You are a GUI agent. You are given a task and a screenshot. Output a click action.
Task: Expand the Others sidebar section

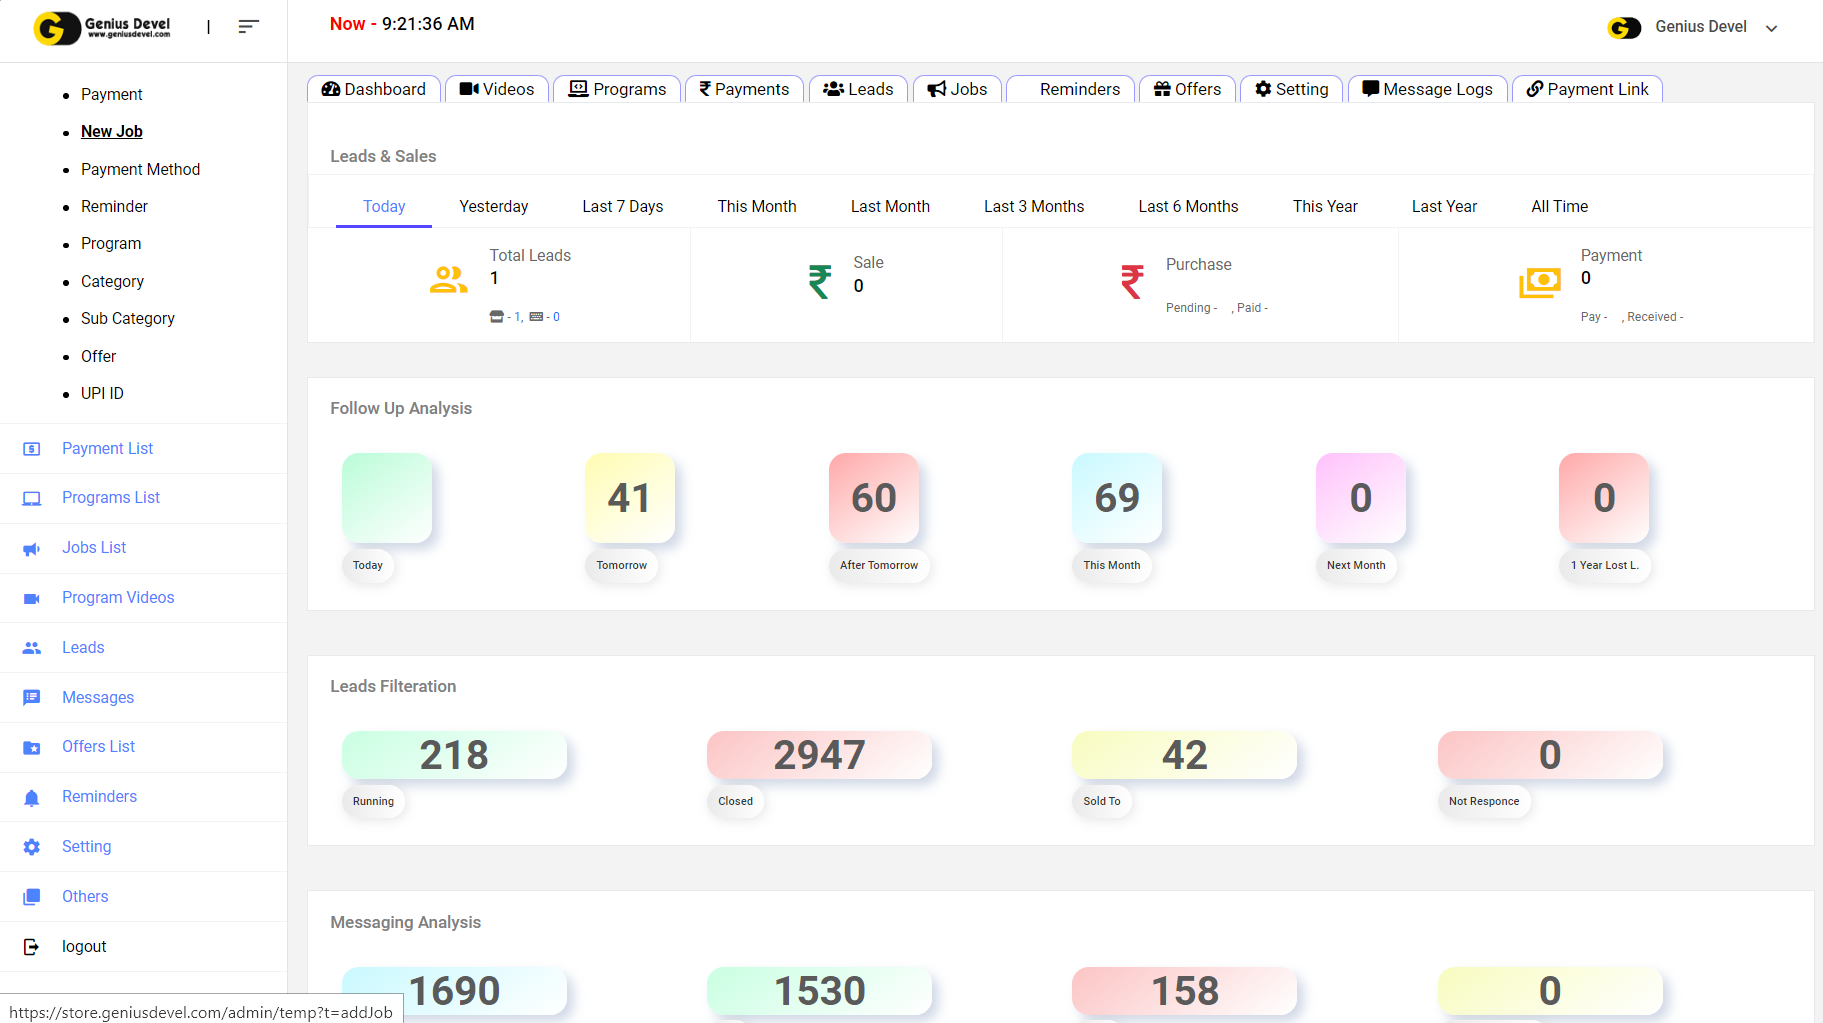tap(85, 897)
